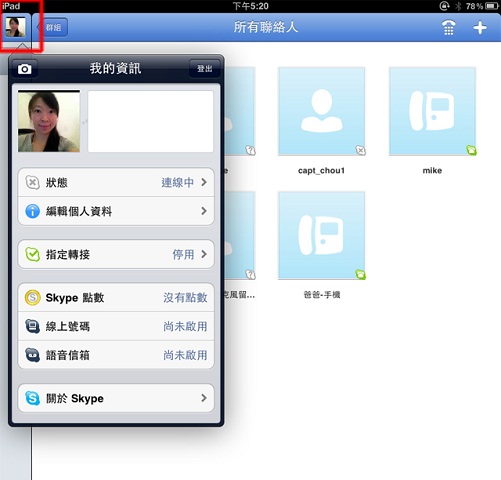Screen dimensions: 501x480
Task: Tap 所有聯絡人 title in header
Action: [265, 27]
